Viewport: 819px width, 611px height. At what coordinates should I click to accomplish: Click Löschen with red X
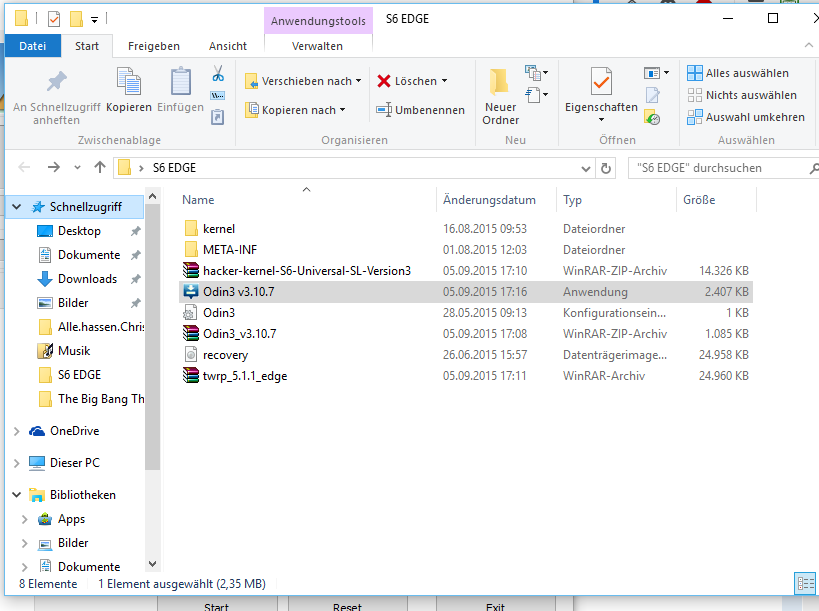tap(406, 81)
